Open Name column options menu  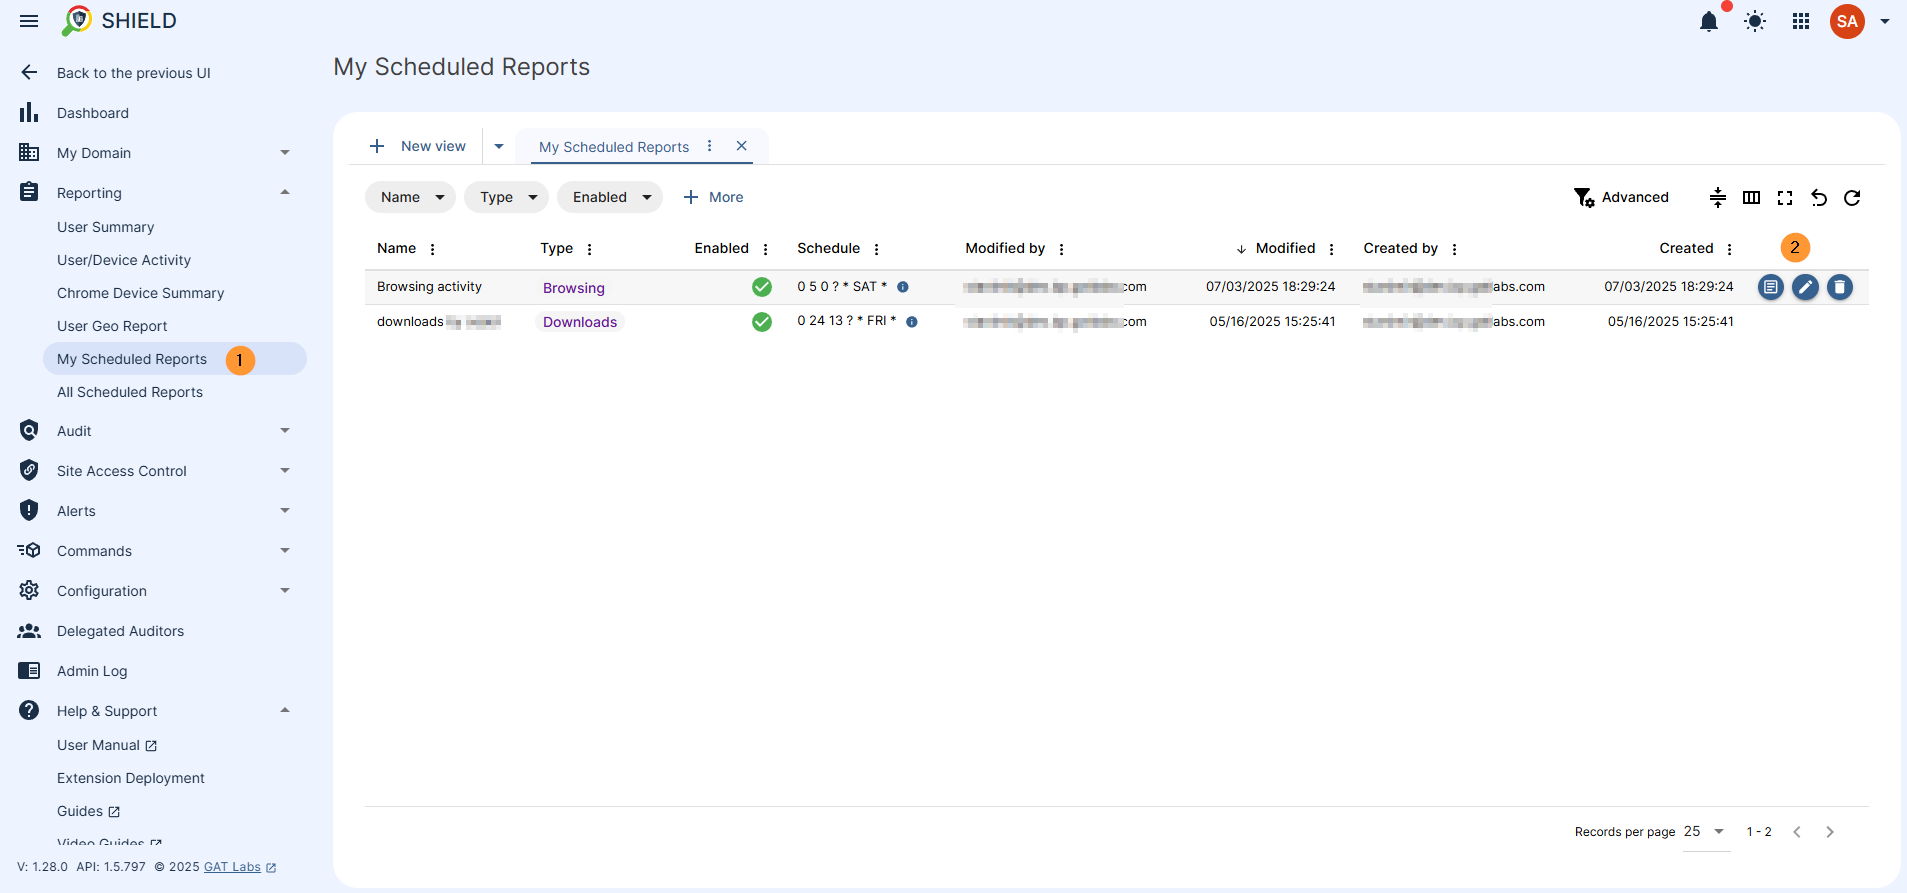(433, 249)
